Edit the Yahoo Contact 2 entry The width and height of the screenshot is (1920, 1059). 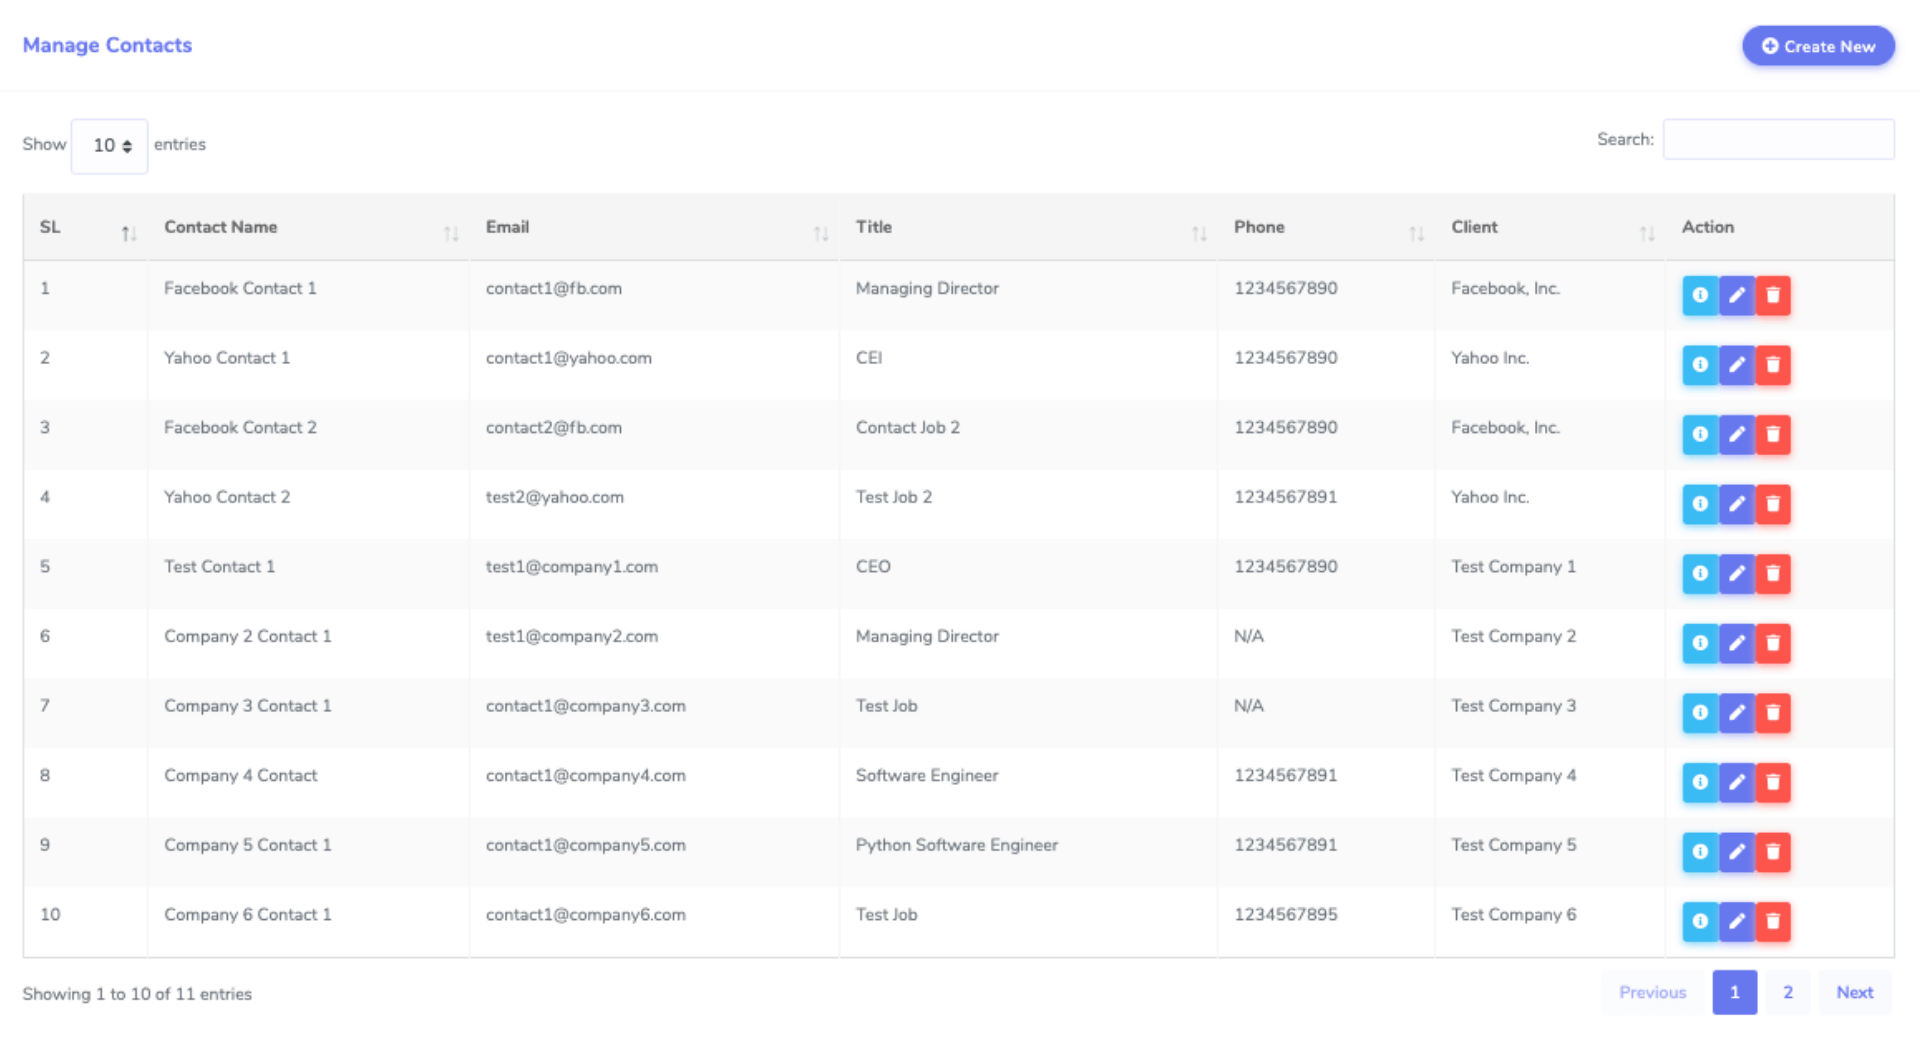(1737, 504)
